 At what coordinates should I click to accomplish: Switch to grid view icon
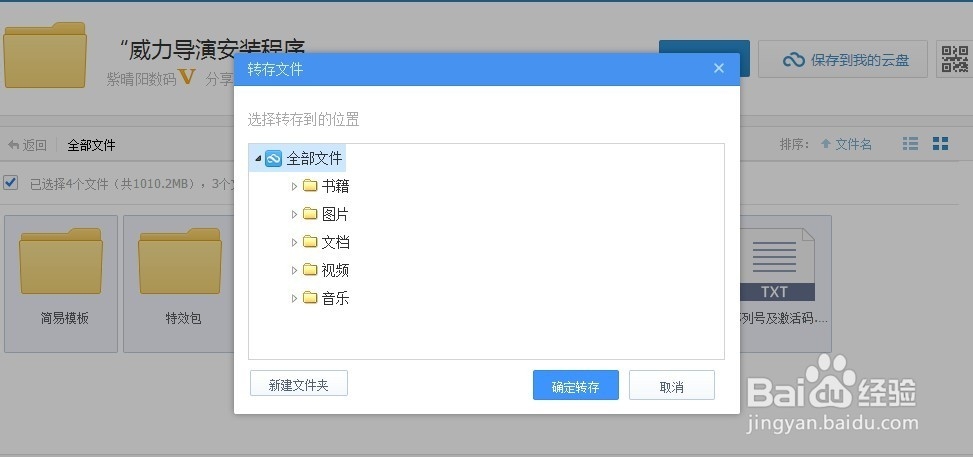point(940,144)
